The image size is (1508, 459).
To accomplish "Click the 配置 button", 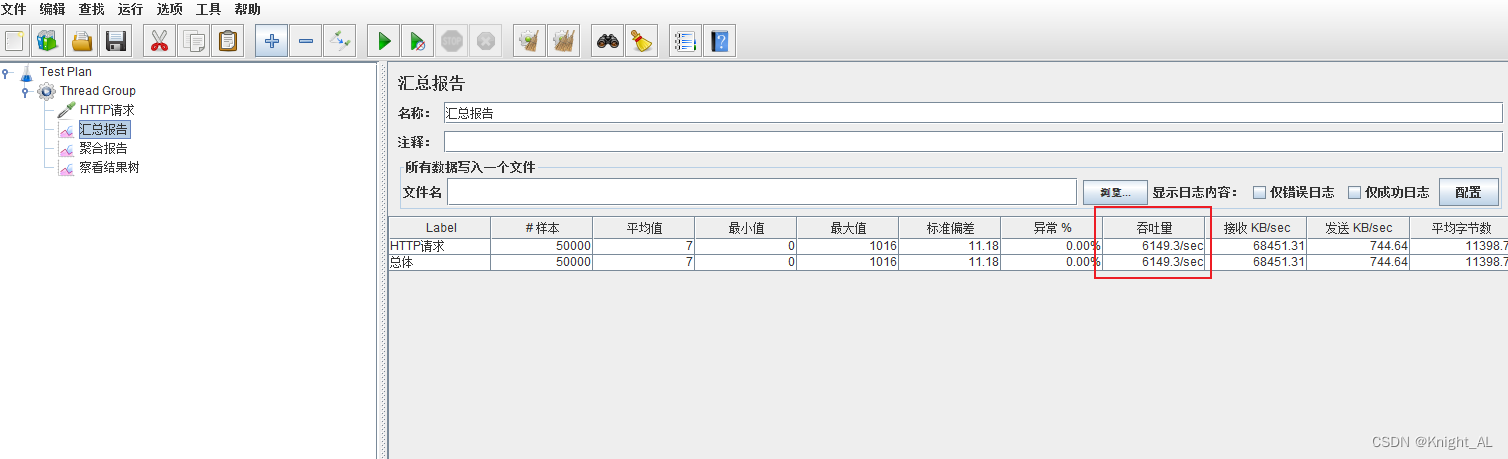I will point(1469,192).
